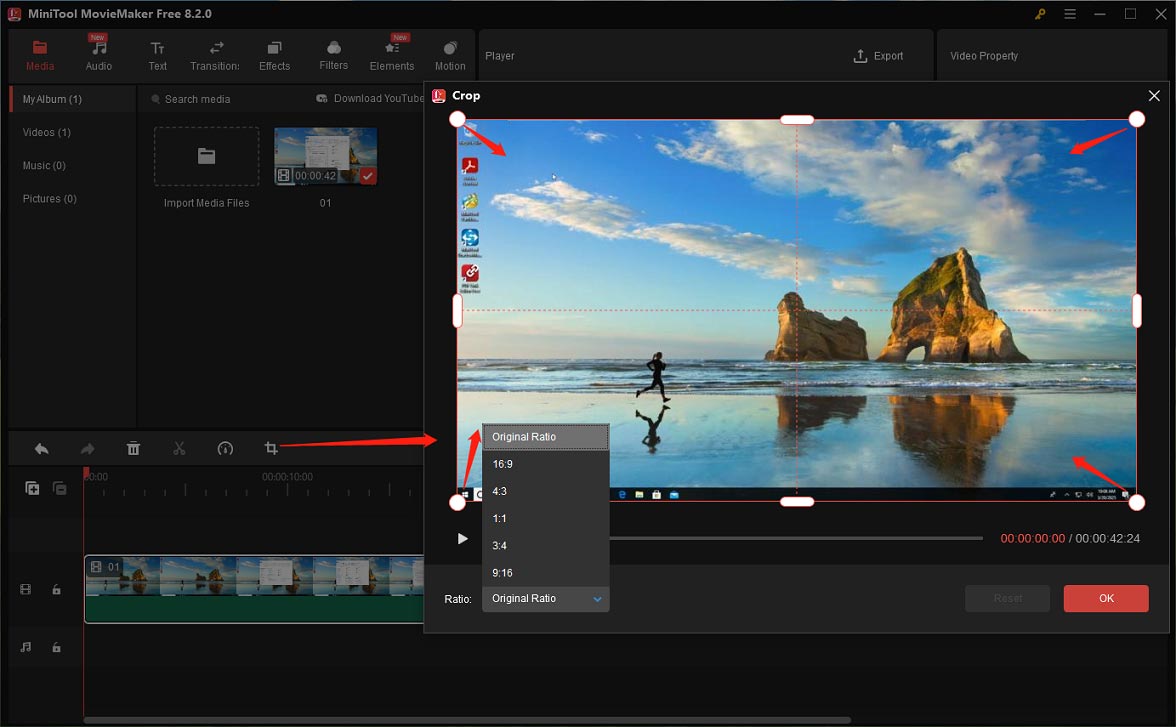The height and width of the screenshot is (727, 1176).
Task: Click the key upgrade icon in title bar
Action: coord(1040,14)
